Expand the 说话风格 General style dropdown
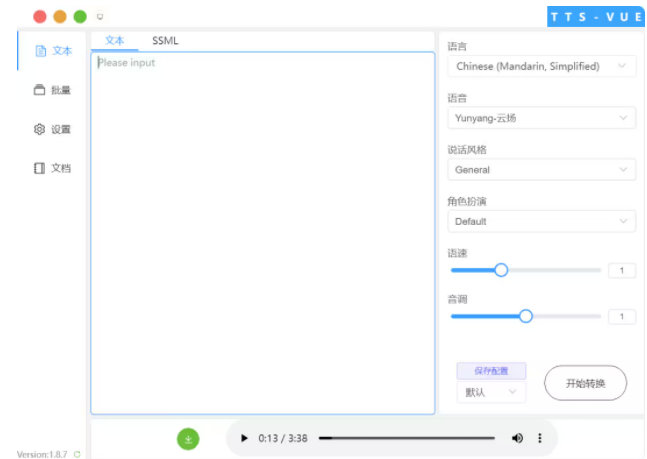Viewport: 647px width, 459px height. [x=541, y=170]
